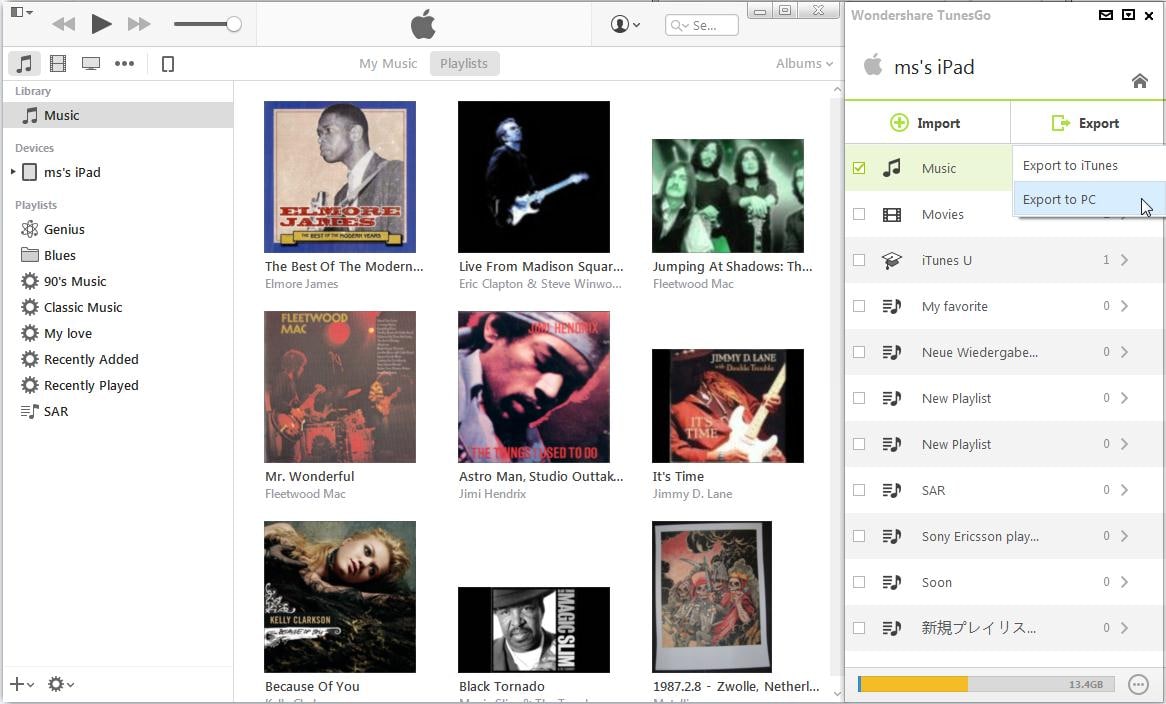
Task: Skip to next track in iTunes
Action: [139, 24]
